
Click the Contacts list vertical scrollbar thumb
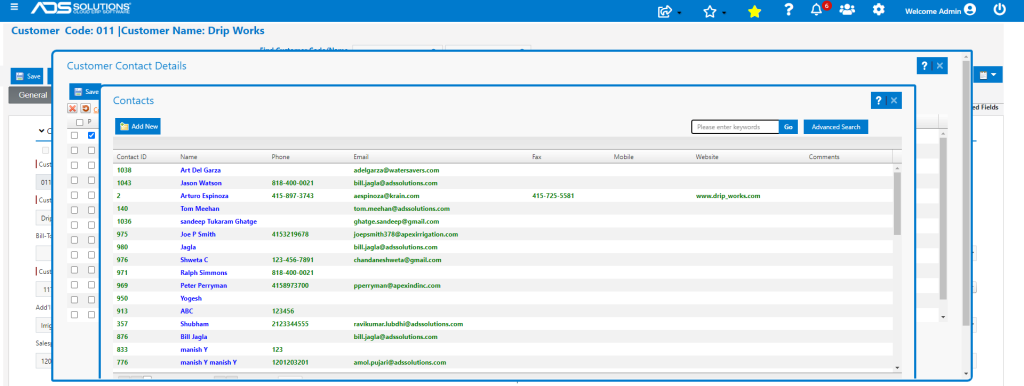[897, 203]
